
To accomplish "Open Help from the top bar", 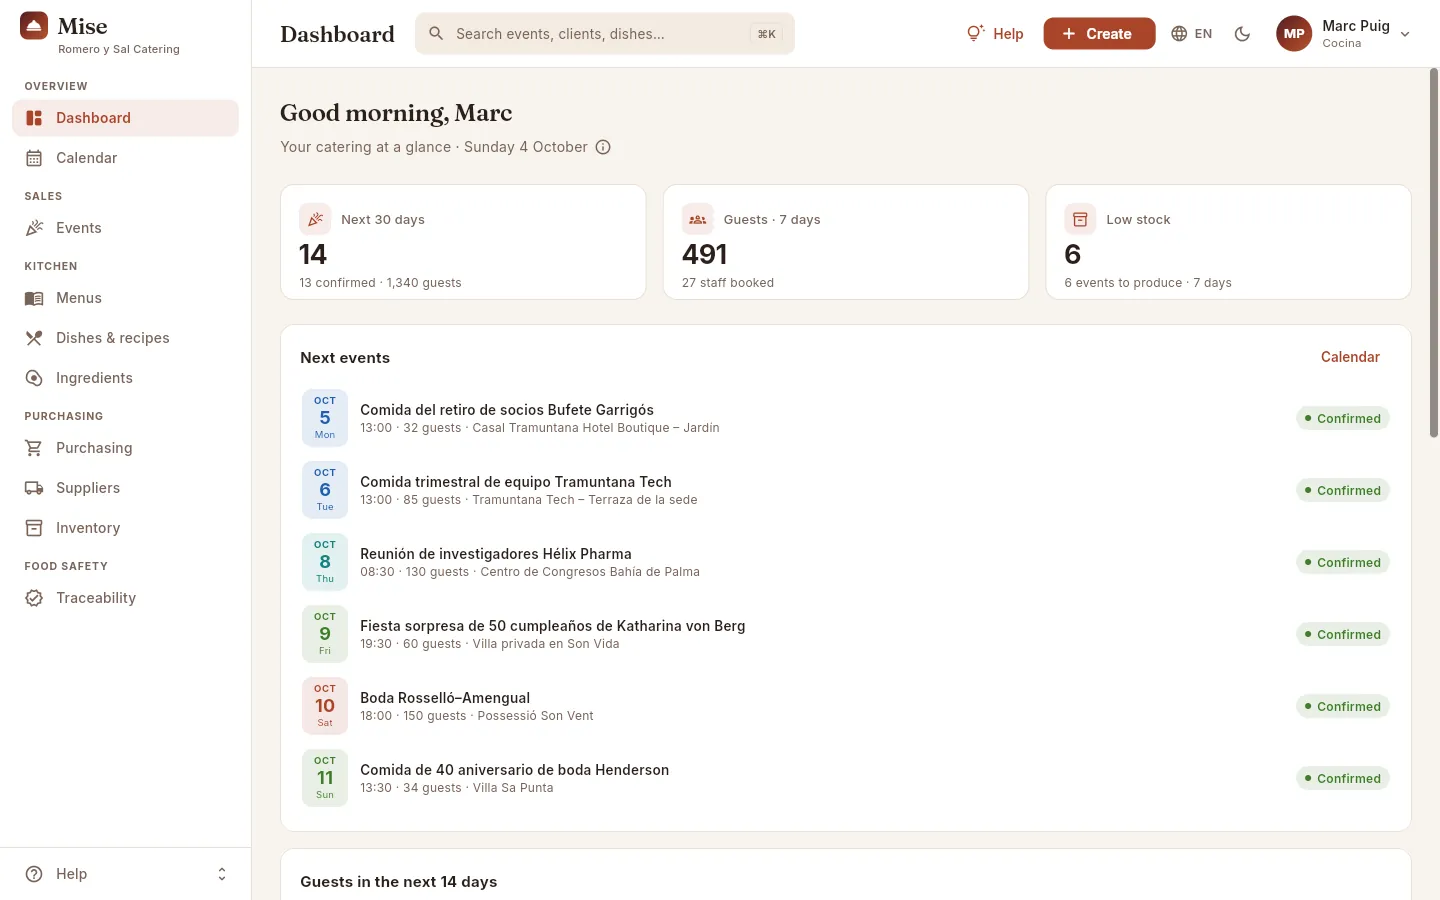I will [995, 34].
